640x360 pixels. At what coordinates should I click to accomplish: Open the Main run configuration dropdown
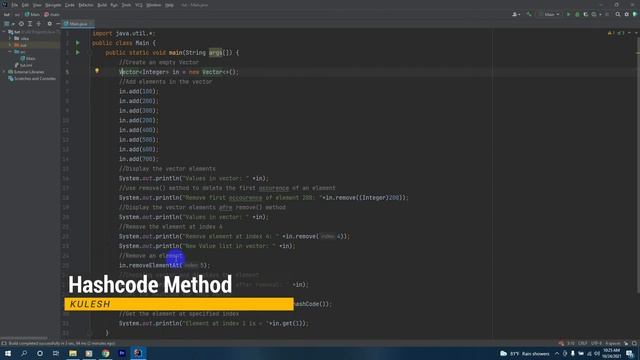click(x=549, y=14)
